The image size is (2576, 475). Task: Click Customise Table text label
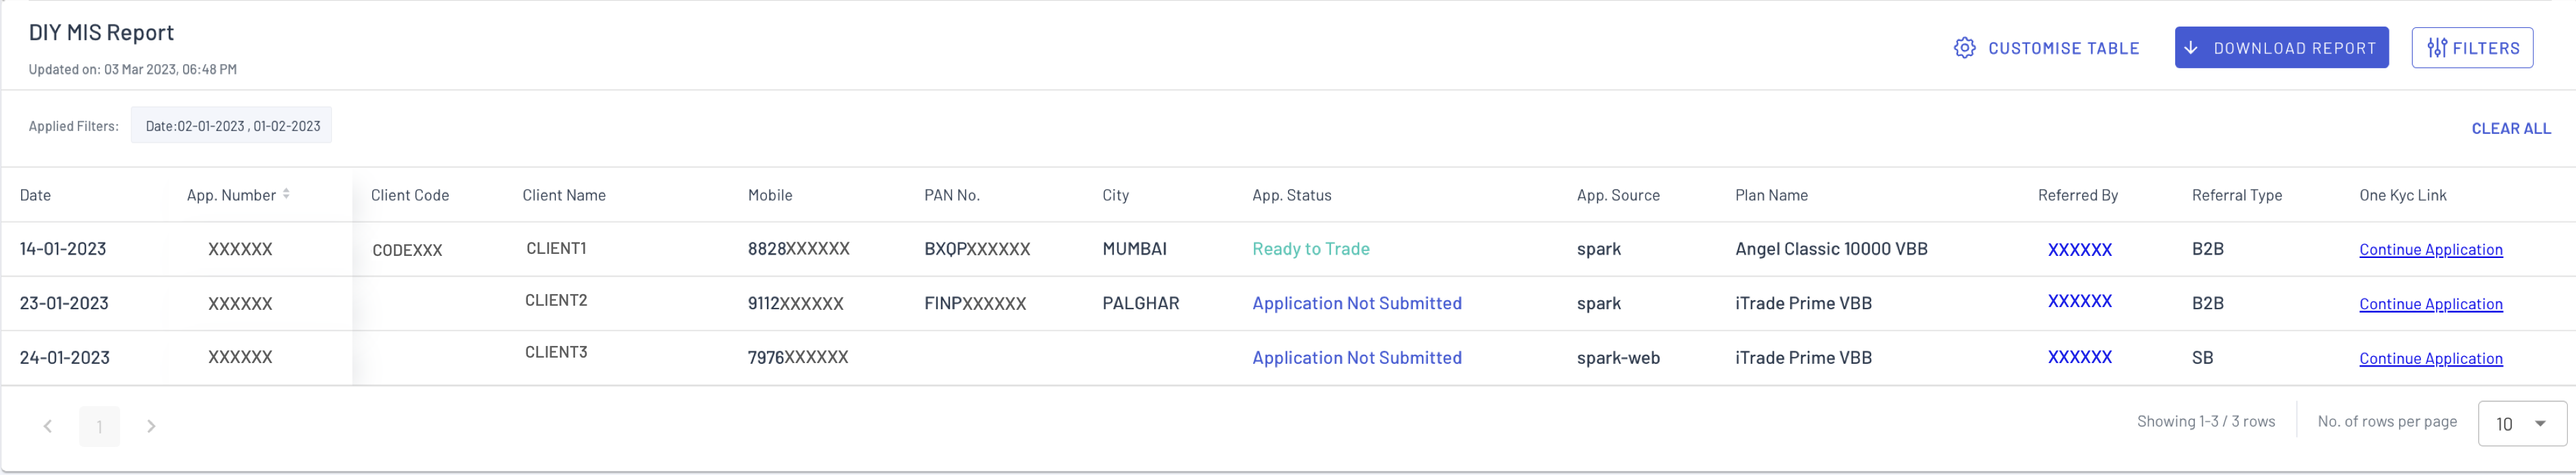coord(2063,48)
